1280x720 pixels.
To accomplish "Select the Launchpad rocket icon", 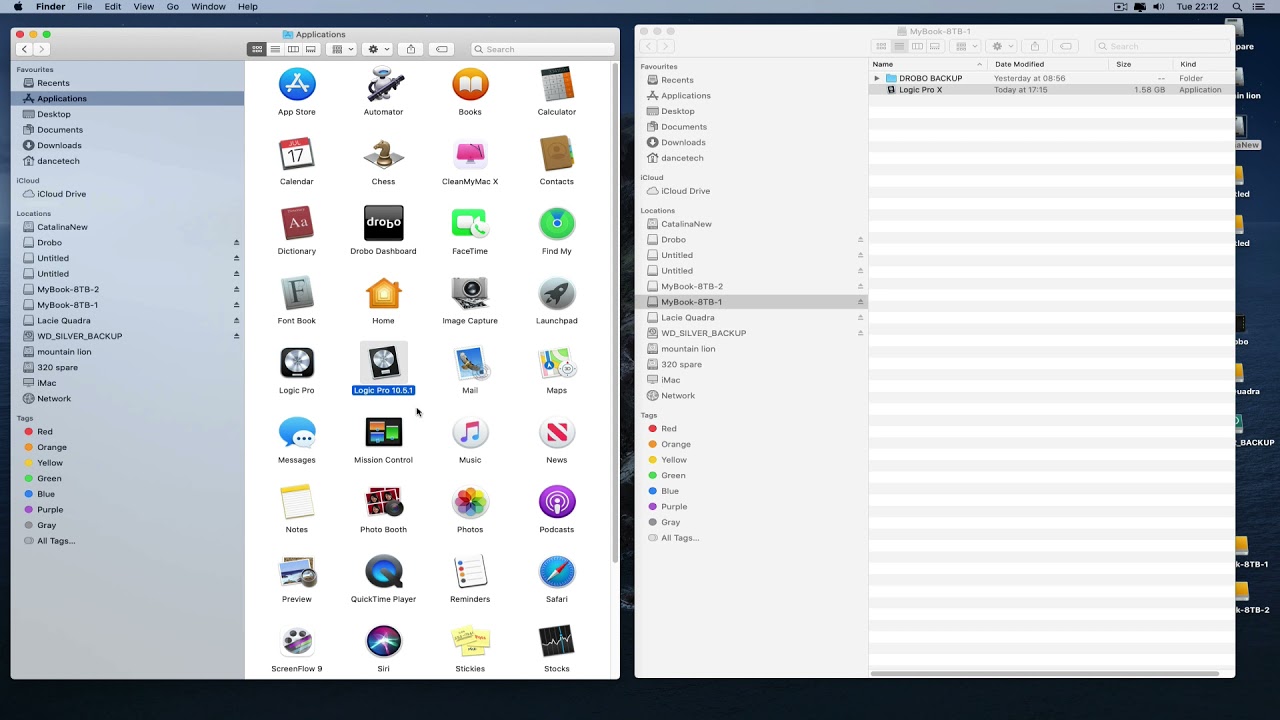I will [x=557, y=294].
